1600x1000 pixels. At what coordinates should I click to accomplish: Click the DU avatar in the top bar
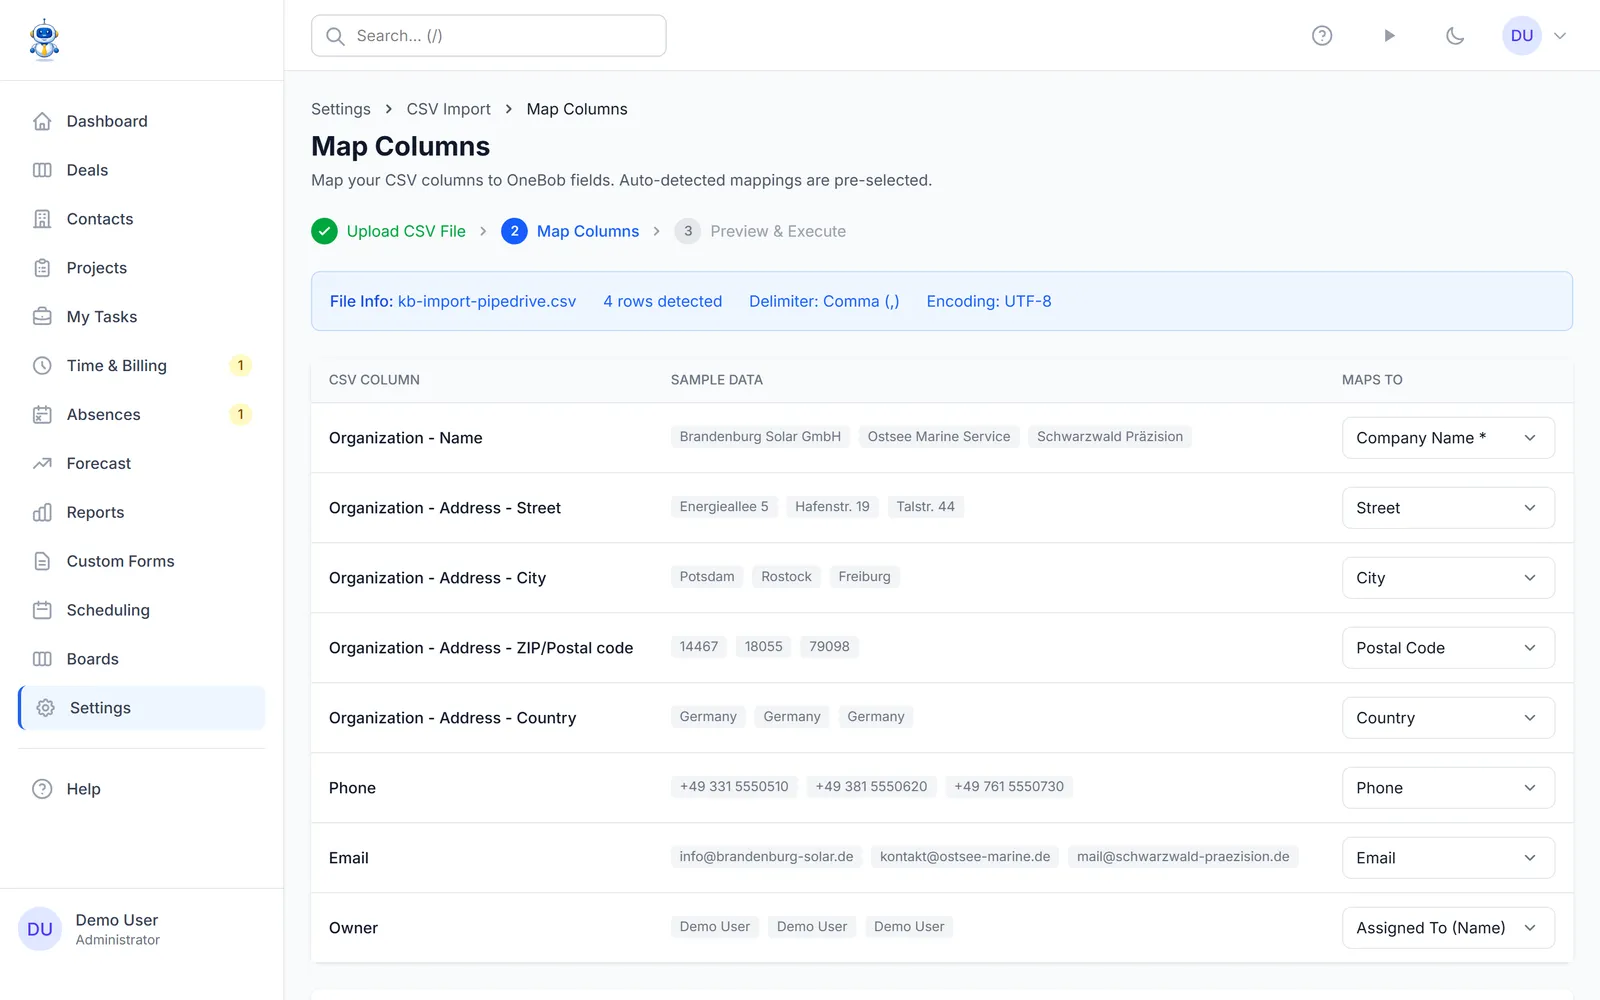coord(1522,36)
